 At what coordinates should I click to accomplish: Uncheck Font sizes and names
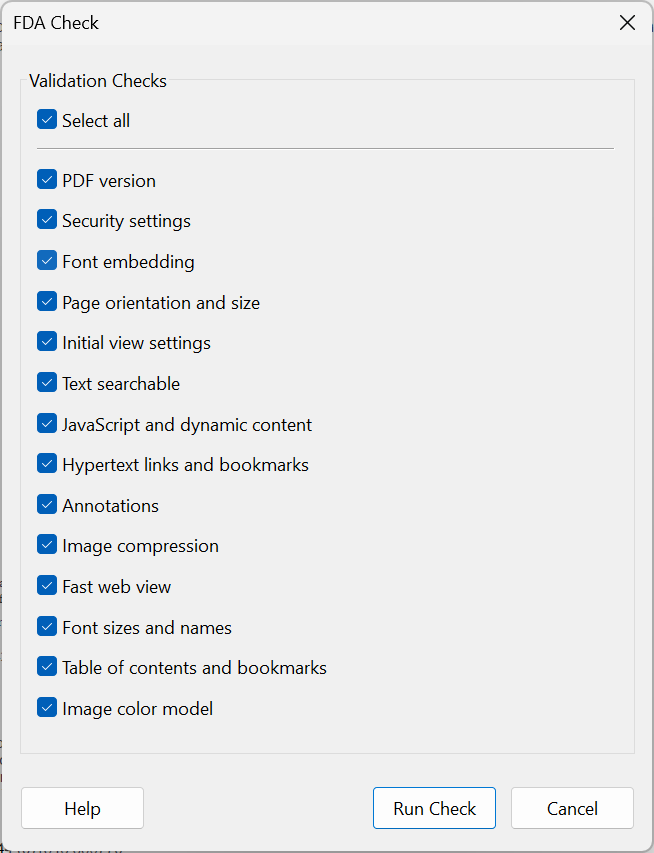coord(46,626)
